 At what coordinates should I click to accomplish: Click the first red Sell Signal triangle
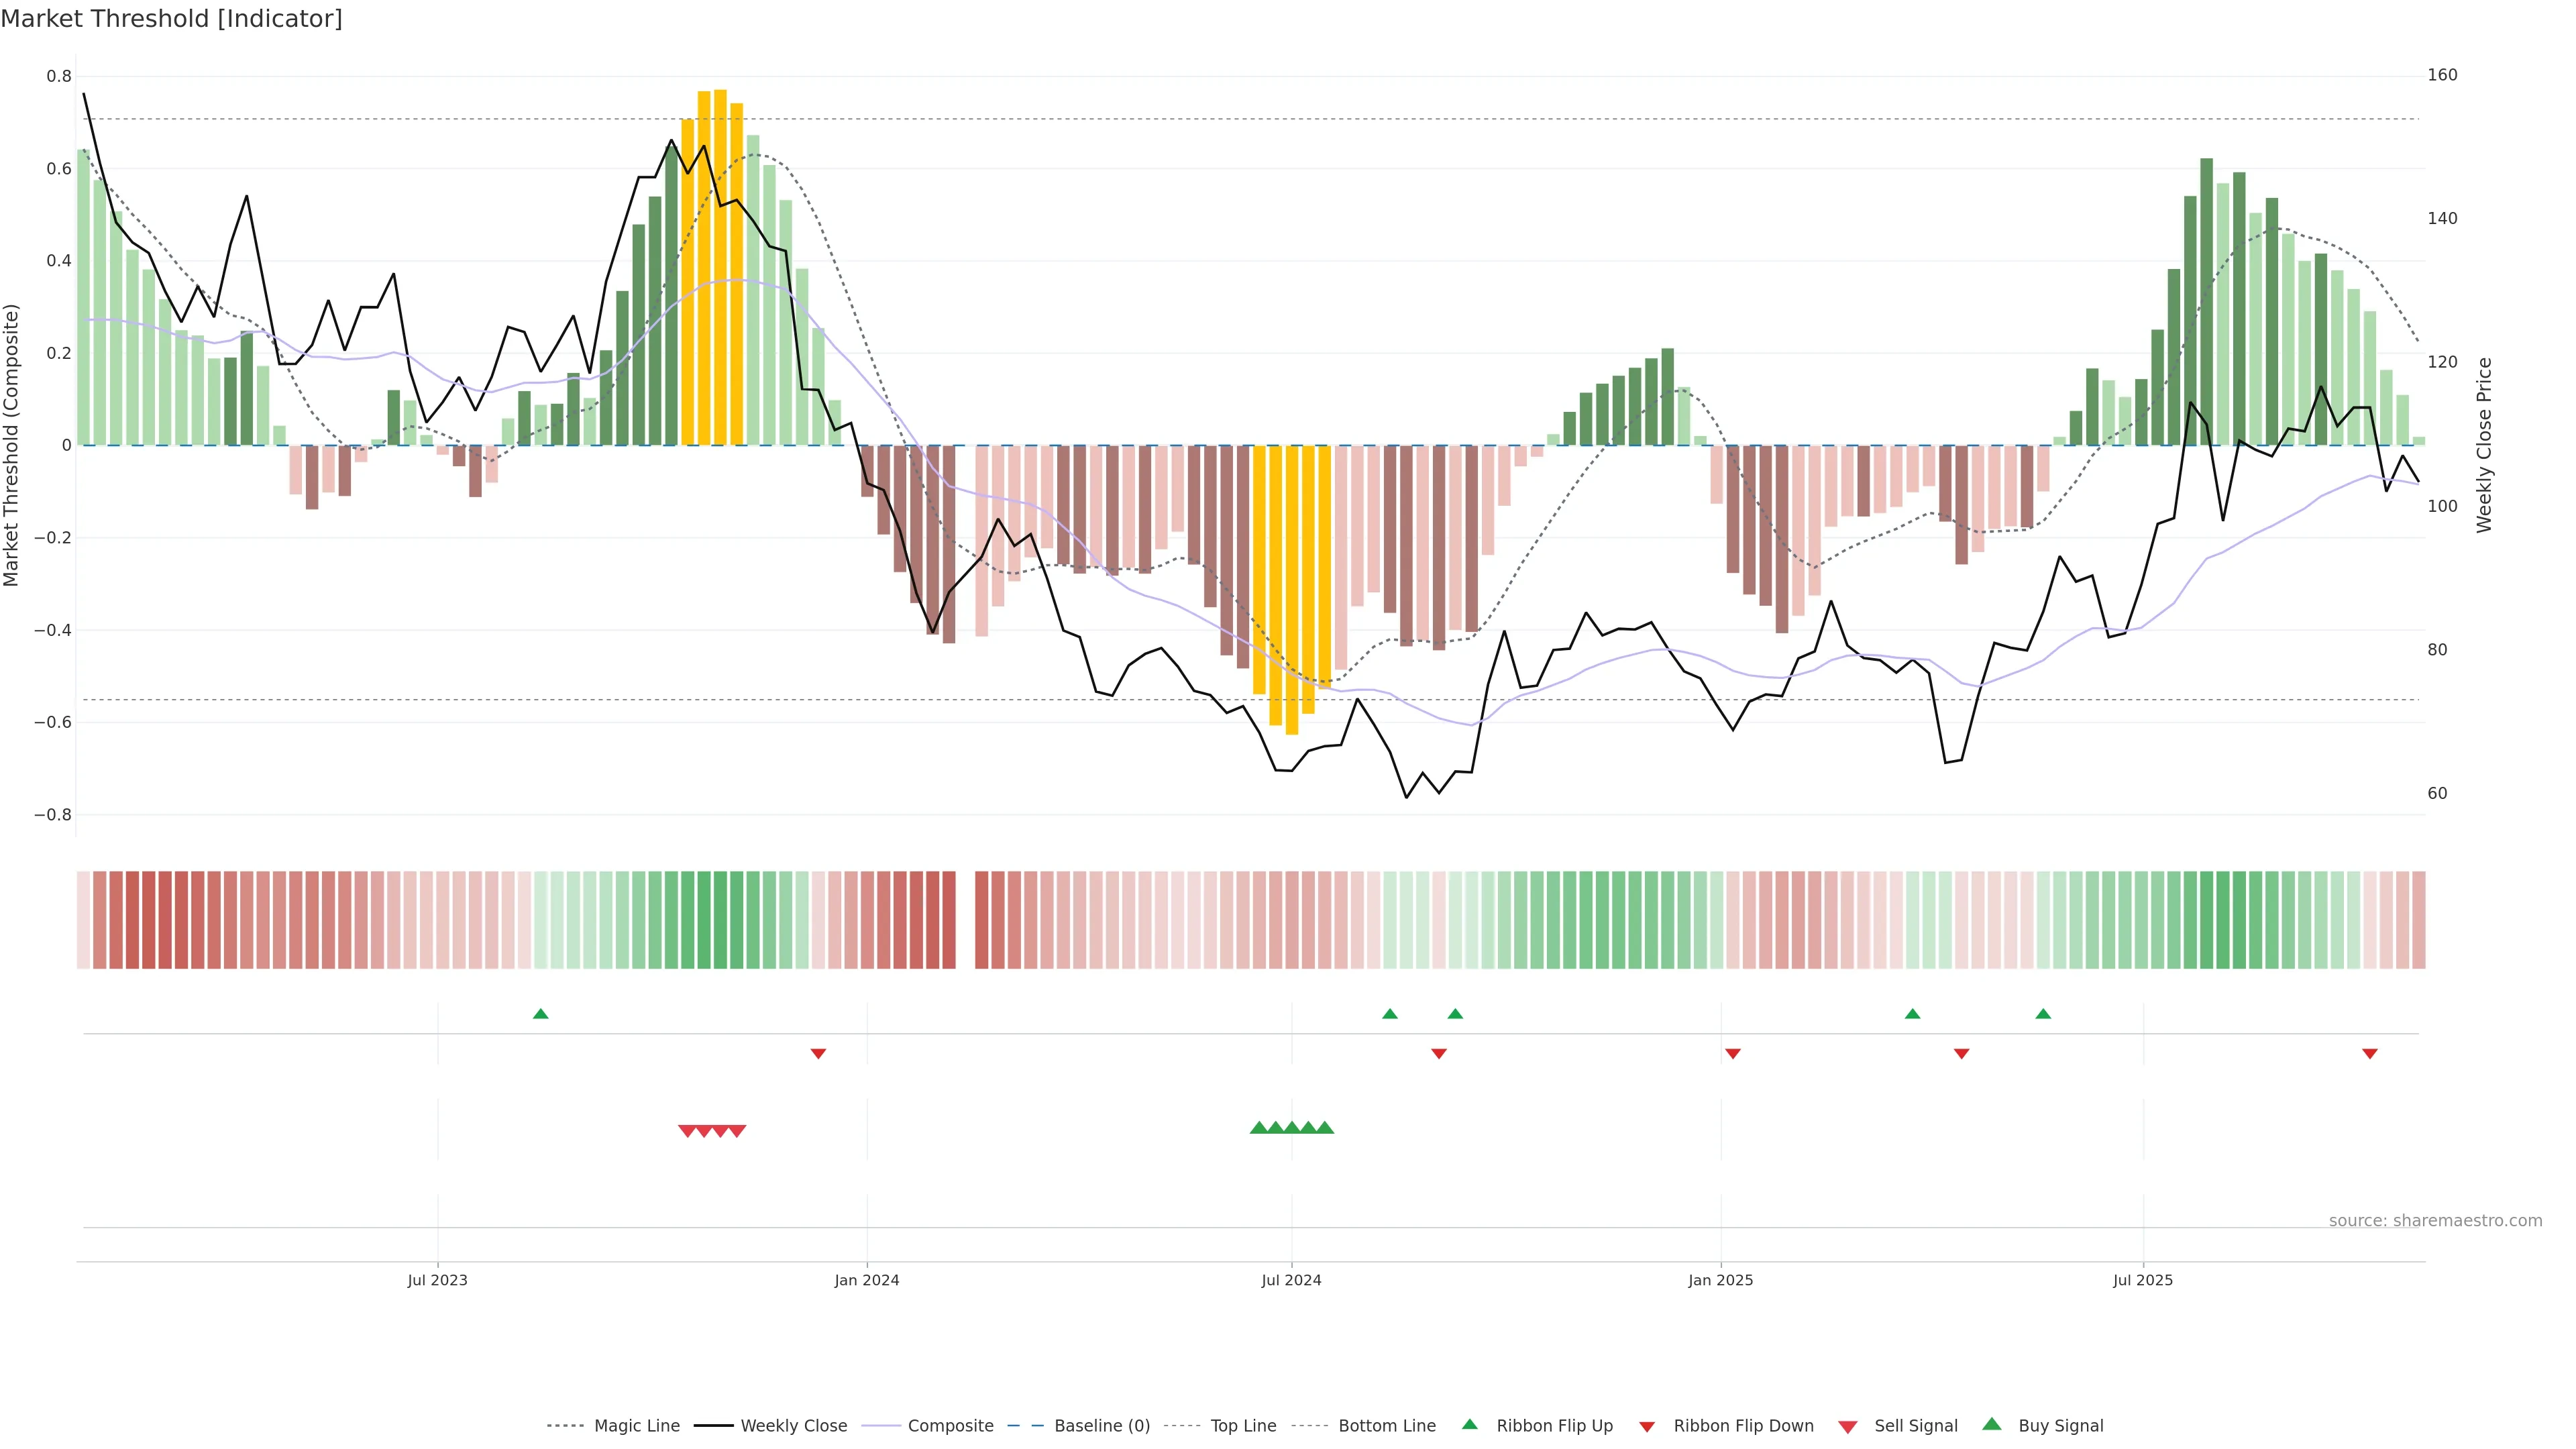click(687, 1131)
